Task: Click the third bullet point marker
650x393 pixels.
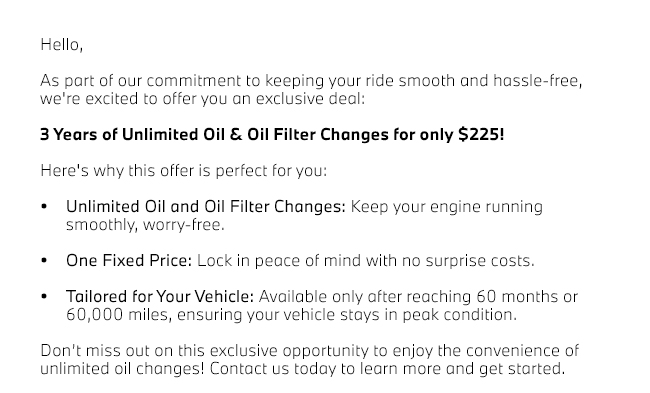Action: 44,296
